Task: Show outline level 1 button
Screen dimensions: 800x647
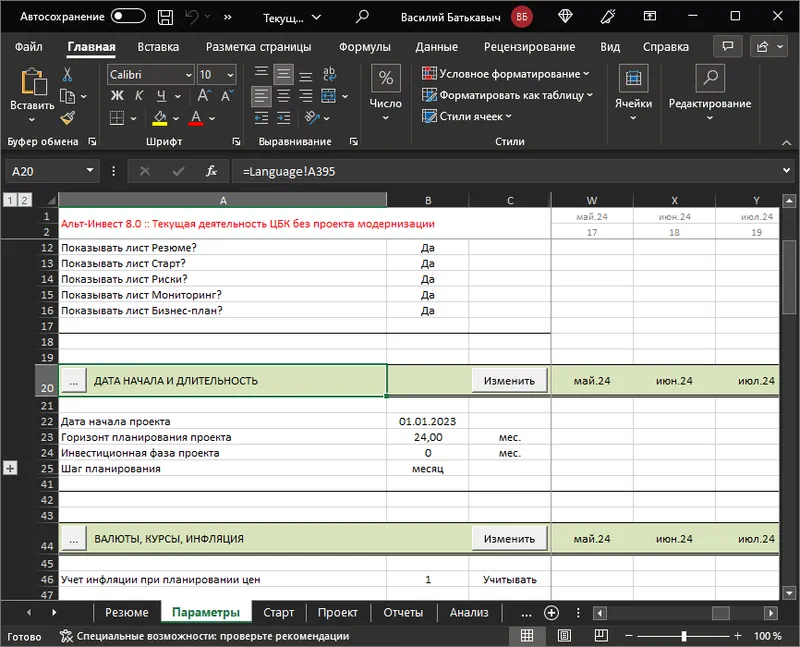Action: pyautogui.click(x=10, y=200)
